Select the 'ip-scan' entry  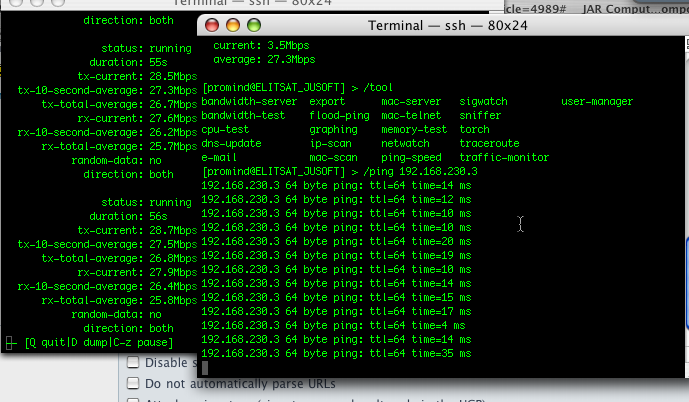coord(330,144)
